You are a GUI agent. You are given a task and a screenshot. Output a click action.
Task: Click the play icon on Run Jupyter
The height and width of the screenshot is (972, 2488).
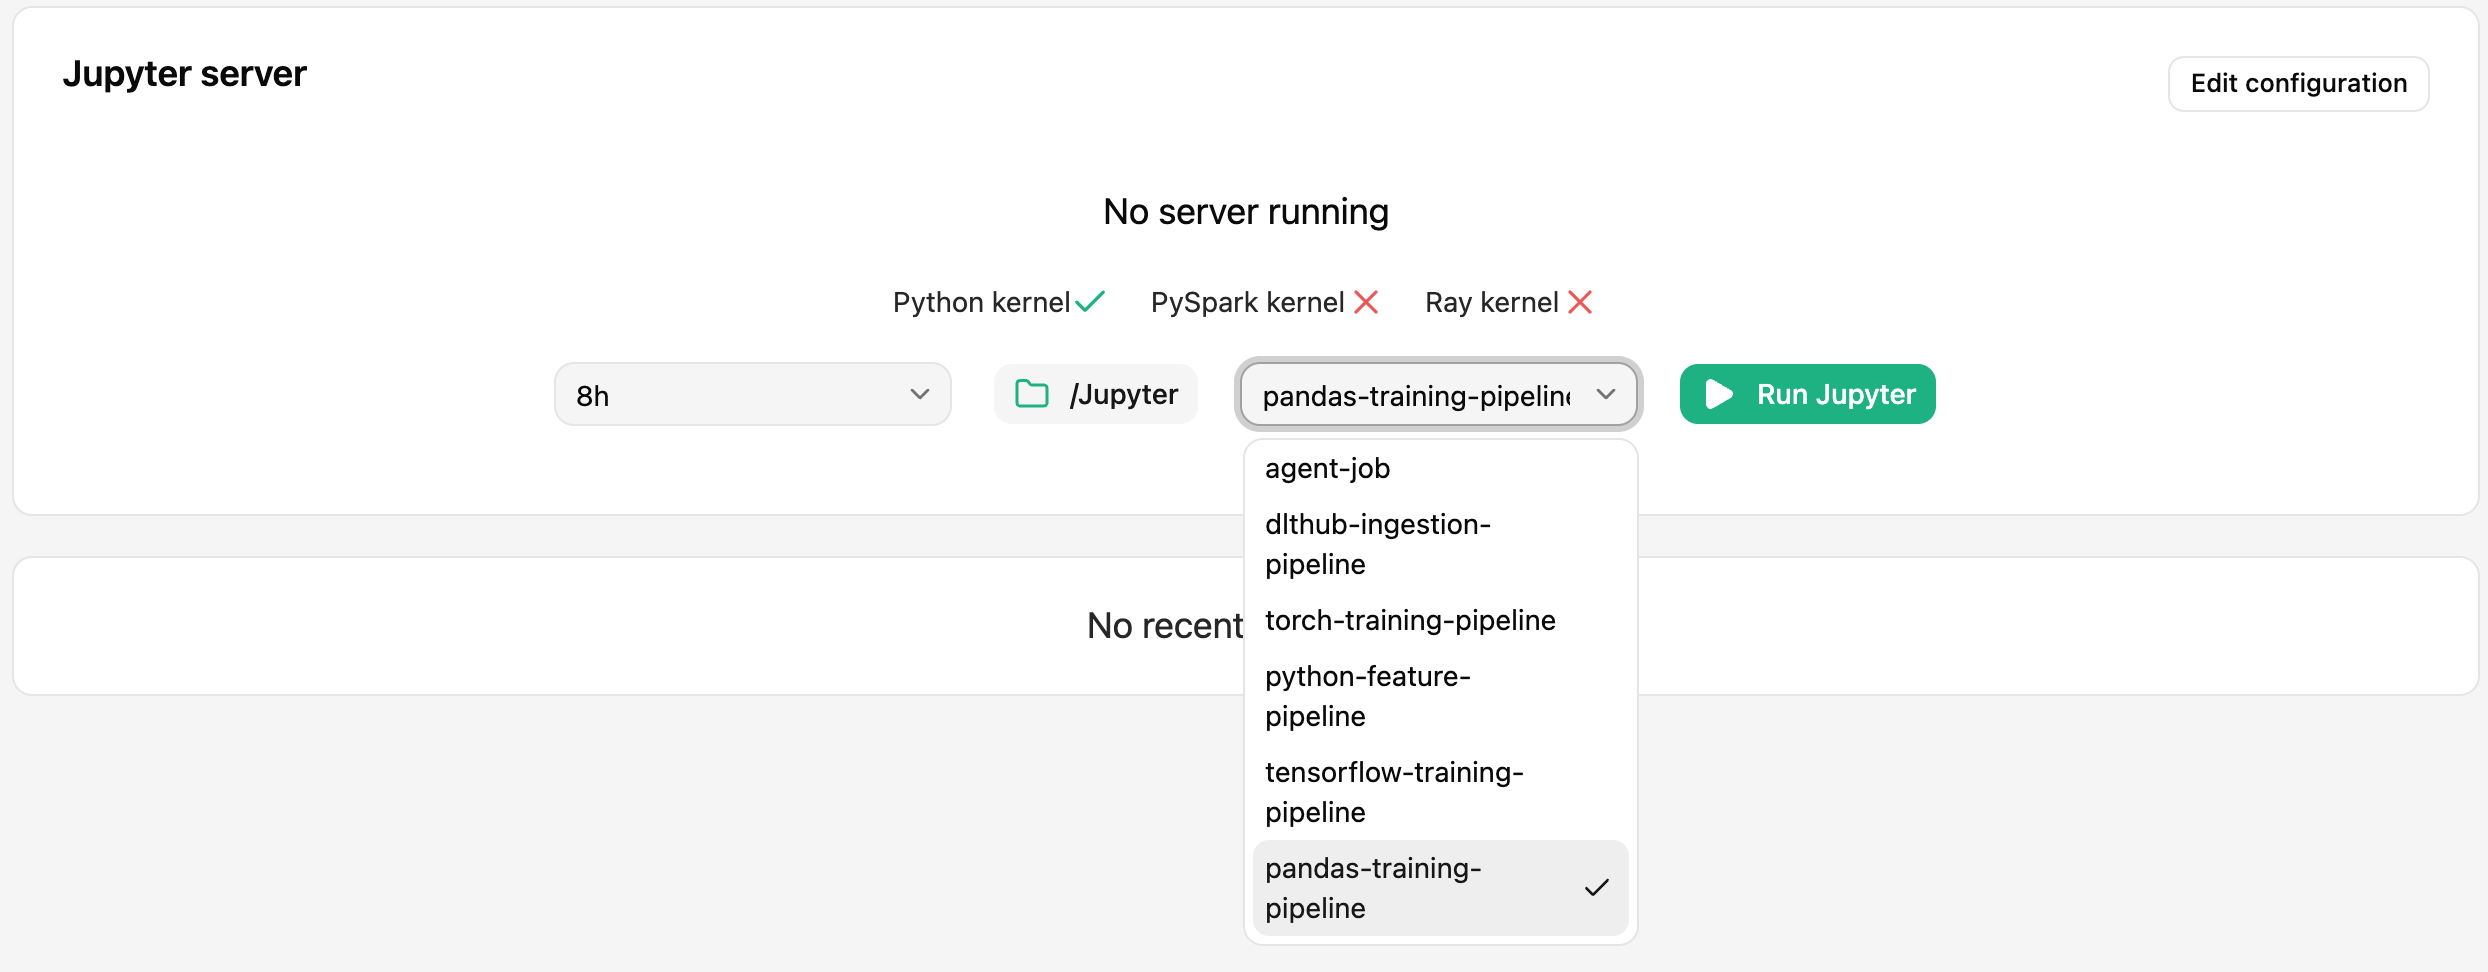point(1718,394)
